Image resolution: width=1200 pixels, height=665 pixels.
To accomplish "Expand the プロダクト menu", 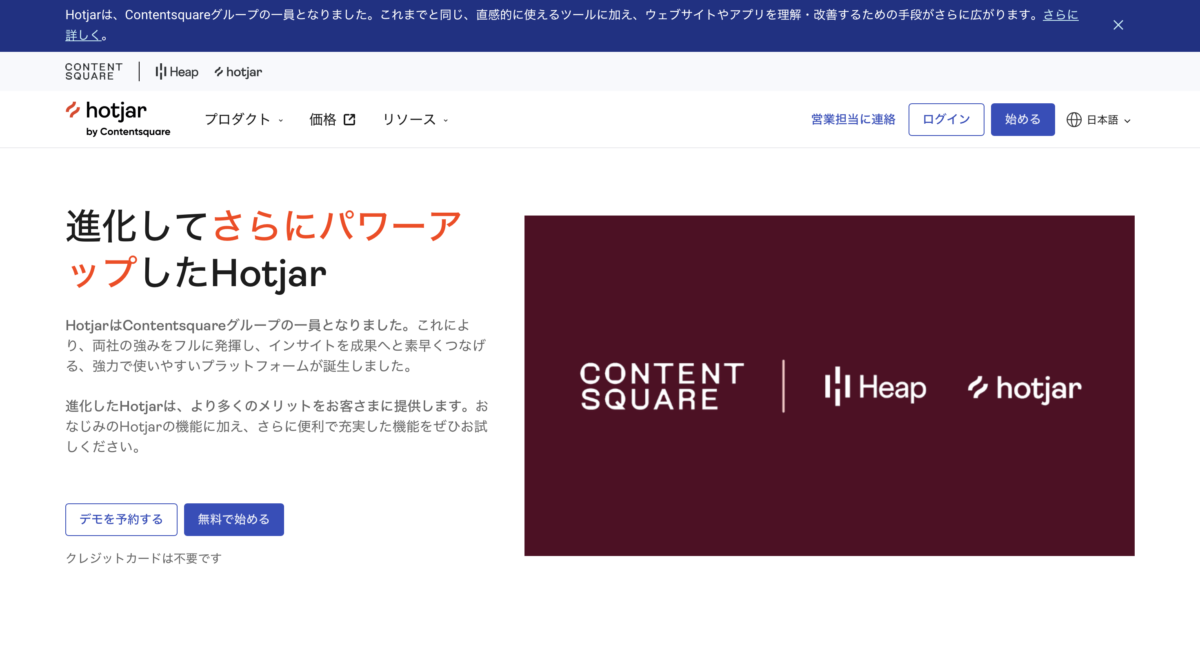I will pos(244,120).
